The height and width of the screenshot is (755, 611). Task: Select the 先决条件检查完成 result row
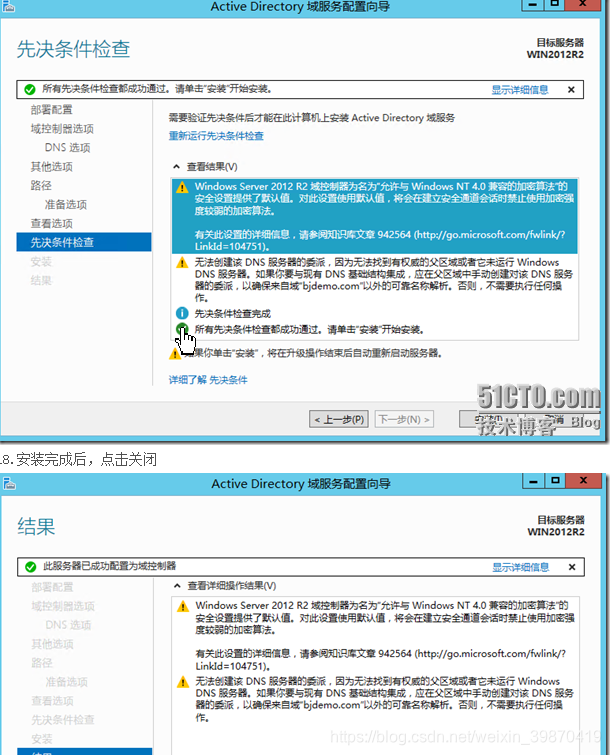[x=233, y=313]
